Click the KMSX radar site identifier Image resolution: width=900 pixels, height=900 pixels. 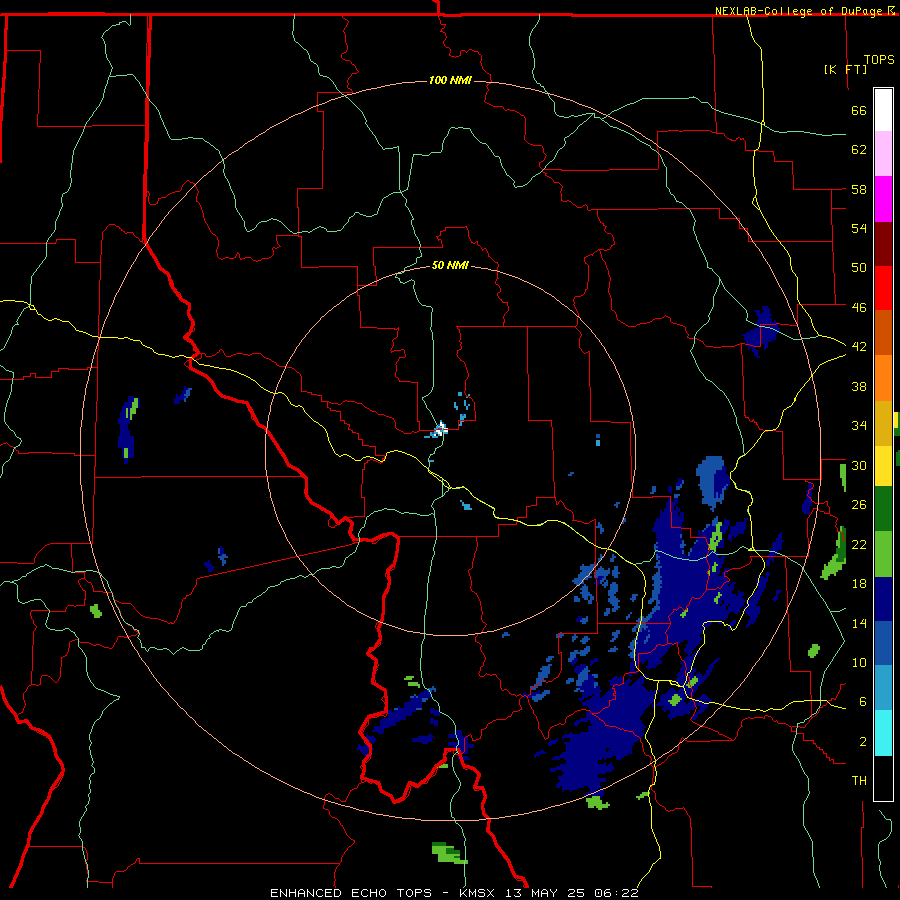point(479,893)
